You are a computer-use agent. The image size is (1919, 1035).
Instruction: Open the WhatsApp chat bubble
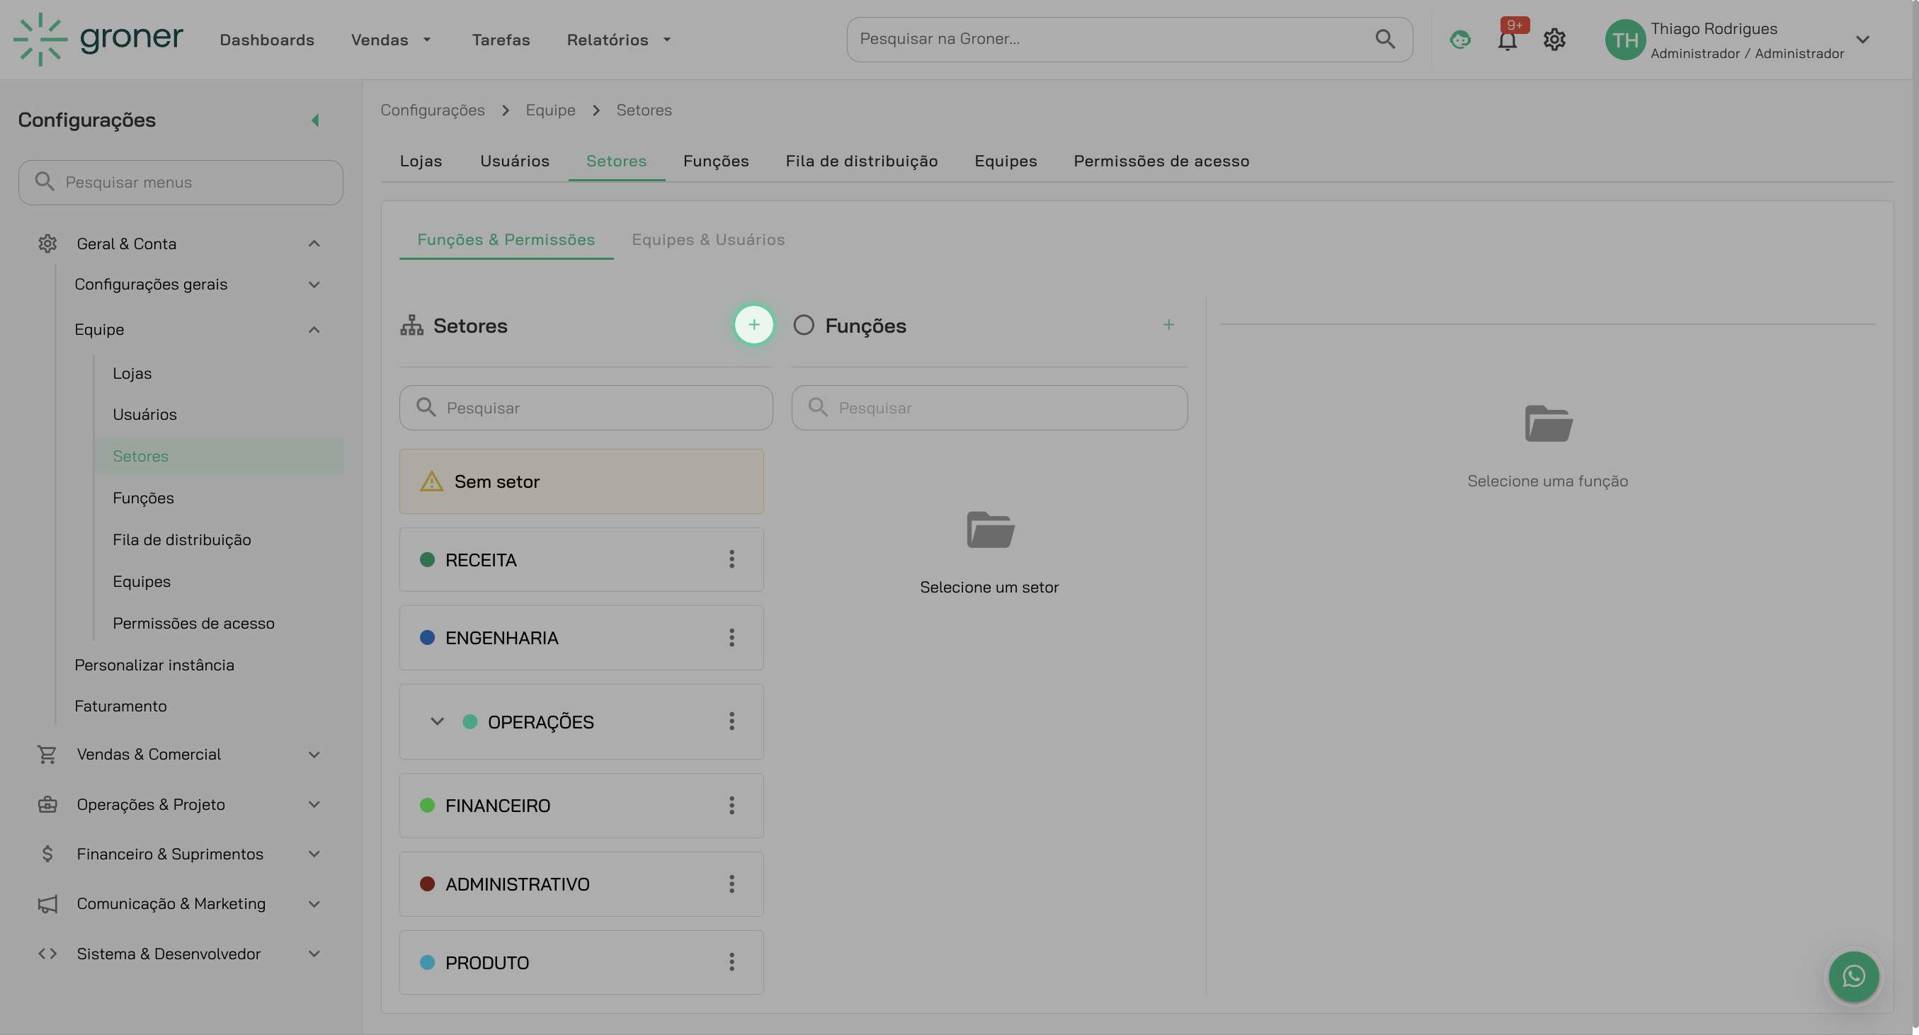tap(1853, 976)
